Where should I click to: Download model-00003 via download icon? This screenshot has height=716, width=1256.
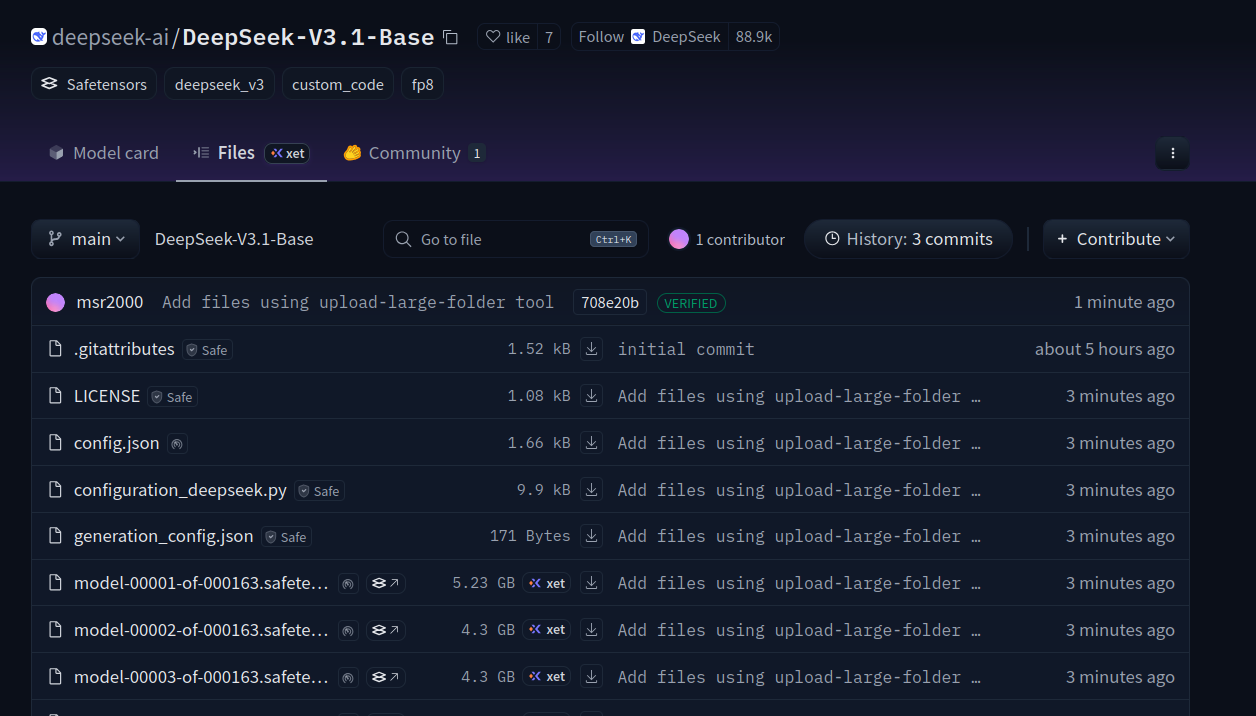592,677
